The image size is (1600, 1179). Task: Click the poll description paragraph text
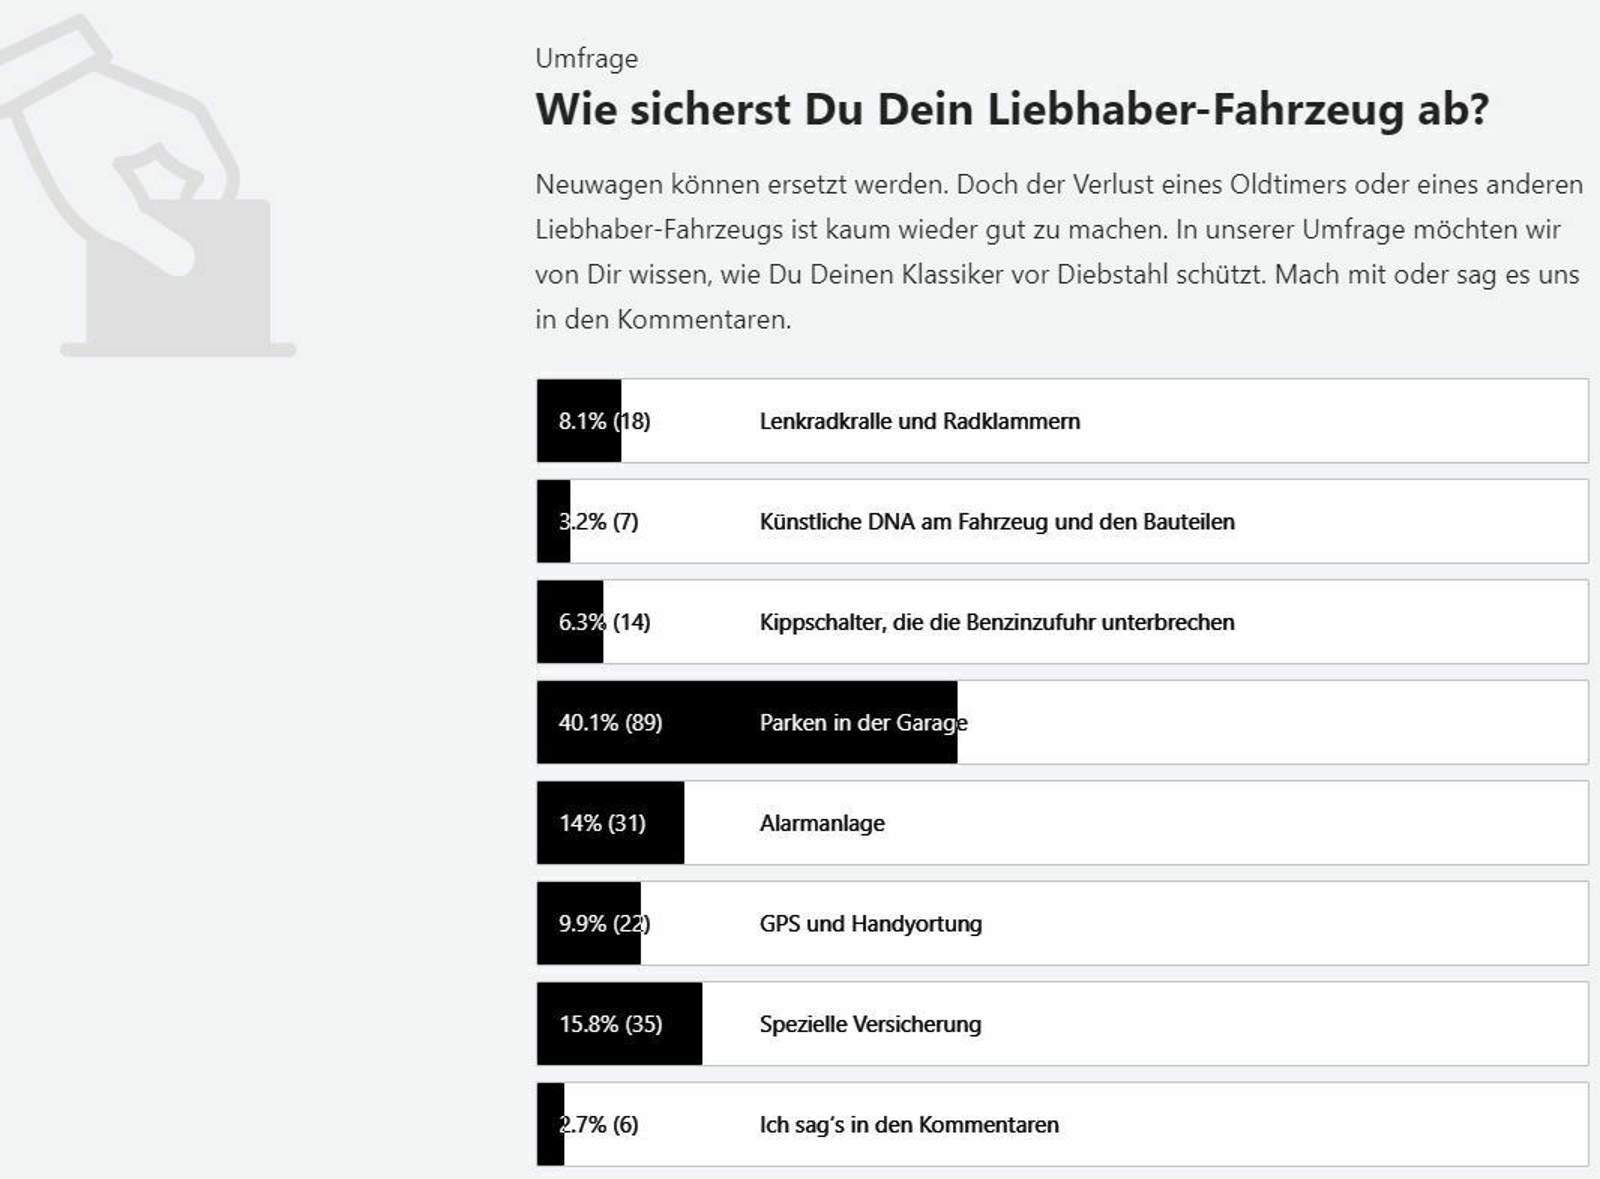pyautogui.click(x=1057, y=252)
